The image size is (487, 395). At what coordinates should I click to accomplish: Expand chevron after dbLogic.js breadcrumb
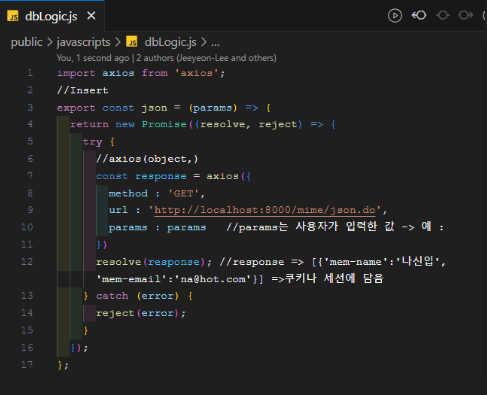coord(204,42)
